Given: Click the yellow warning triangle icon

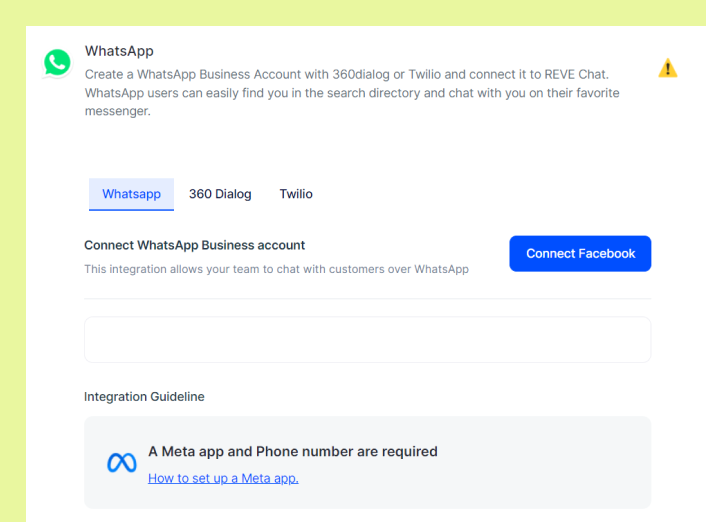Looking at the screenshot, I should pos(668,68).
